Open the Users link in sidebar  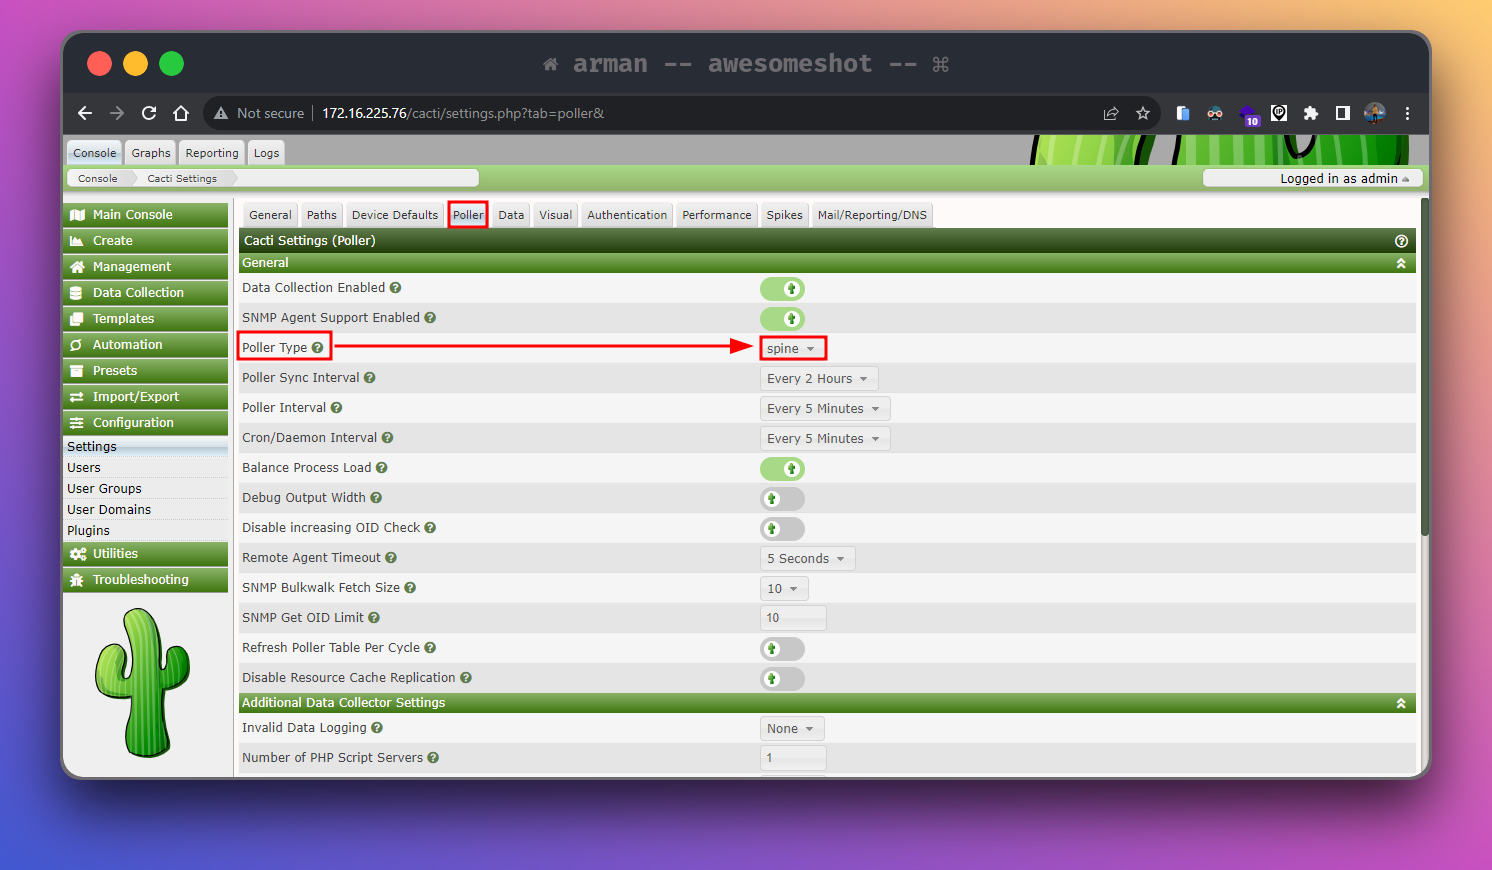84,468
